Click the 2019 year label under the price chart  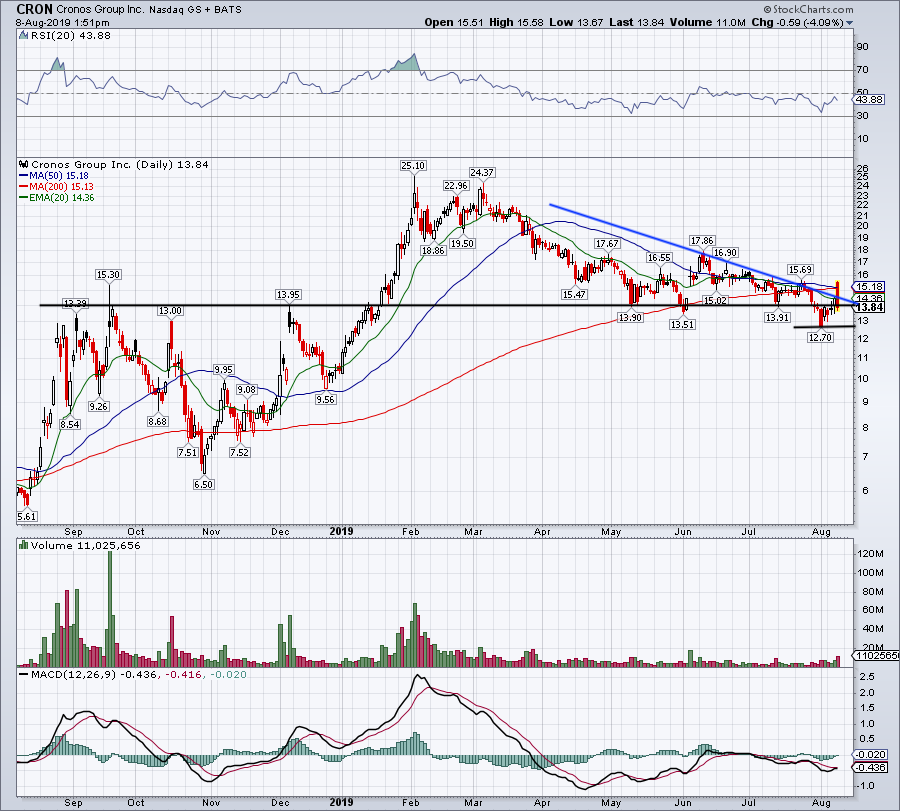[x=341, y=531]
